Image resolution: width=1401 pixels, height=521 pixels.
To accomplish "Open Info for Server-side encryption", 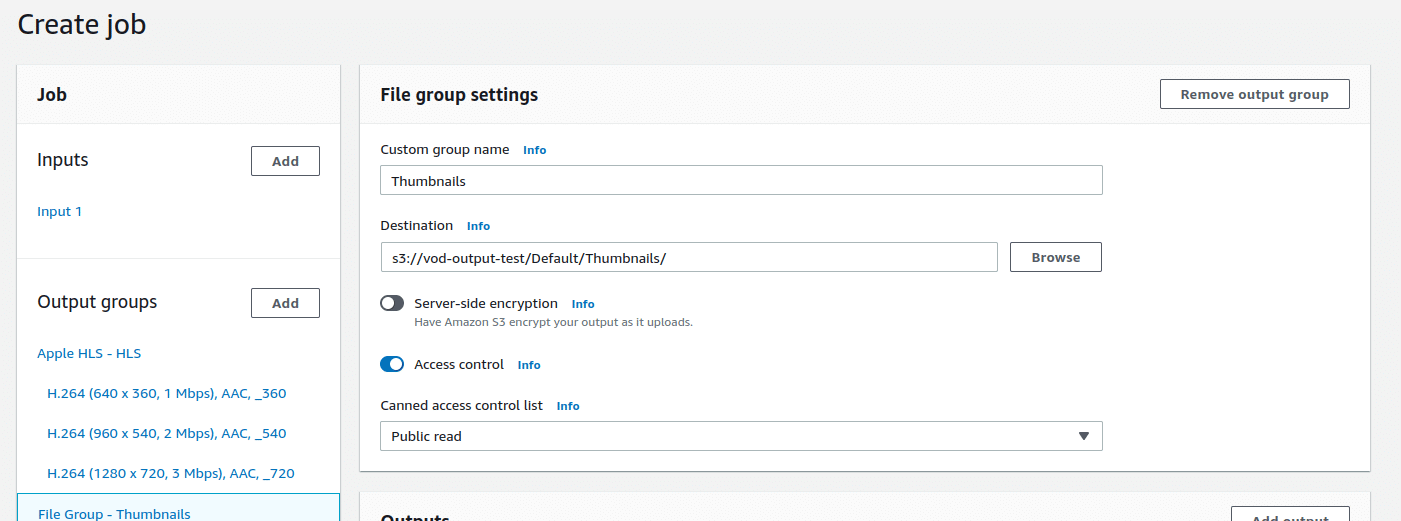I will 582,304.
